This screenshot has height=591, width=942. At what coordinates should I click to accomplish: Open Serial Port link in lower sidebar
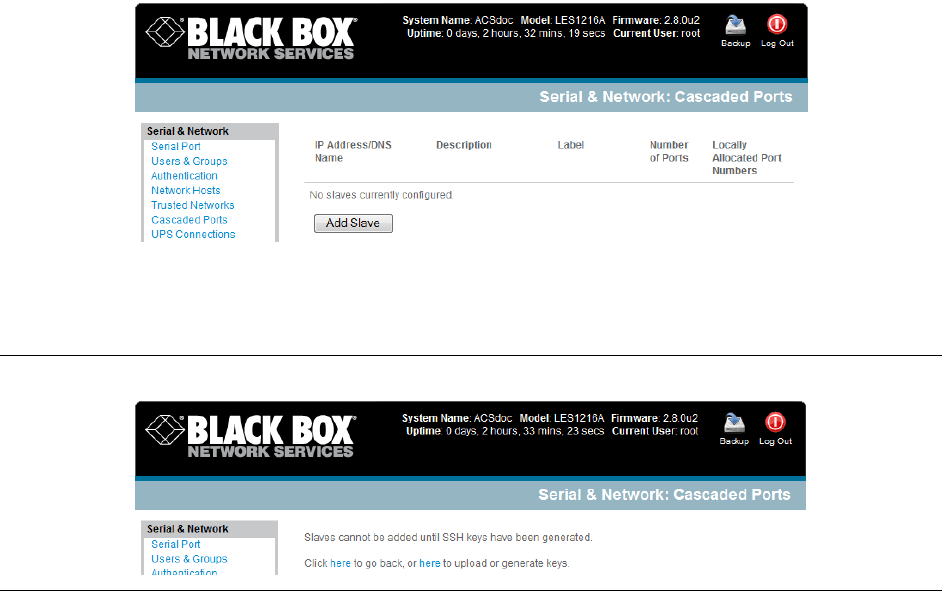[x=175, y=544]
